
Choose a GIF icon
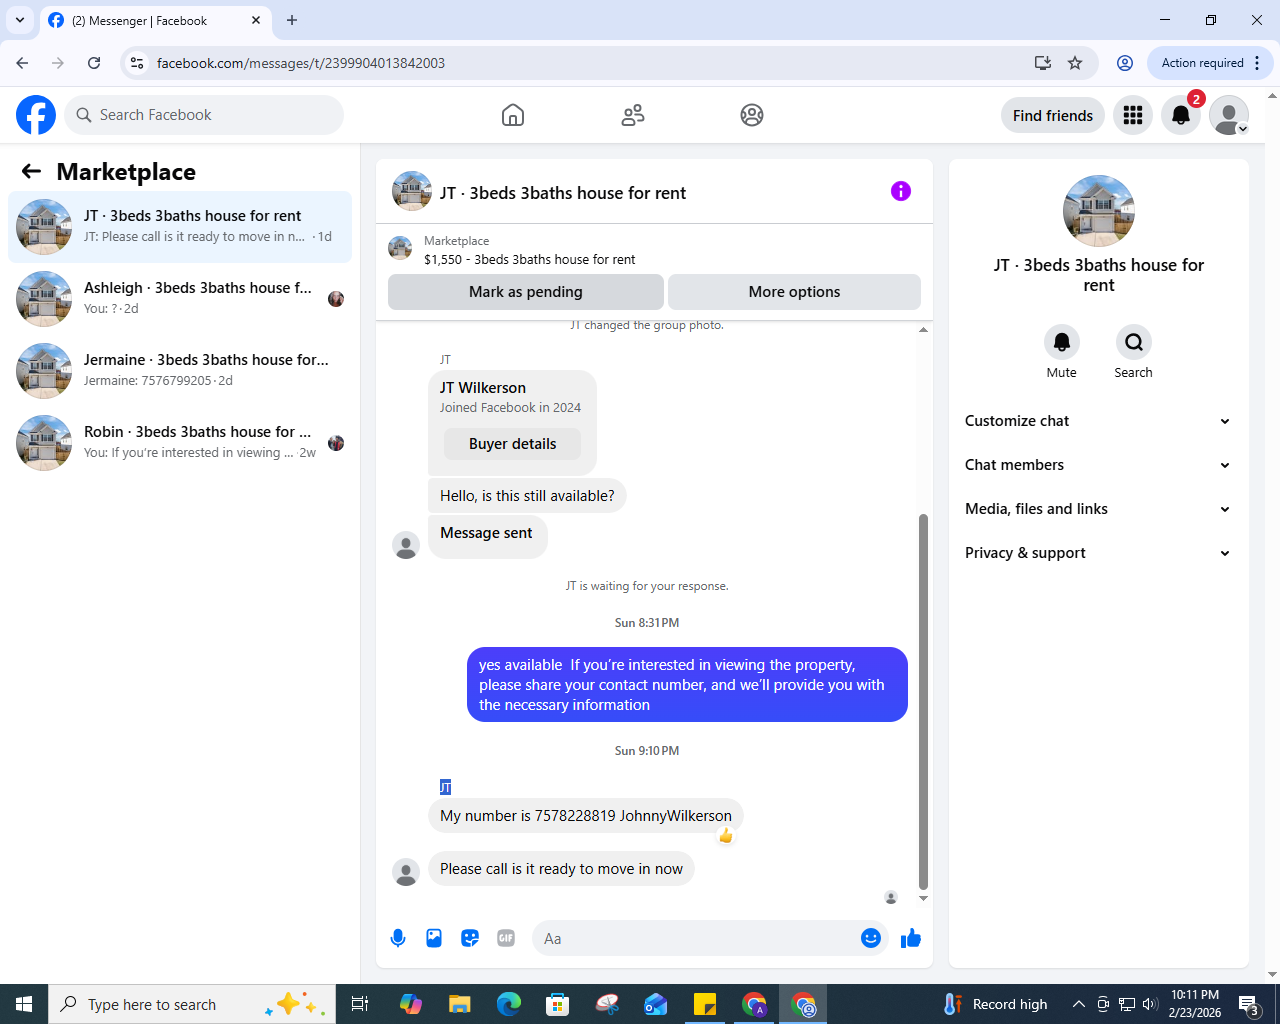click(506, 938)
